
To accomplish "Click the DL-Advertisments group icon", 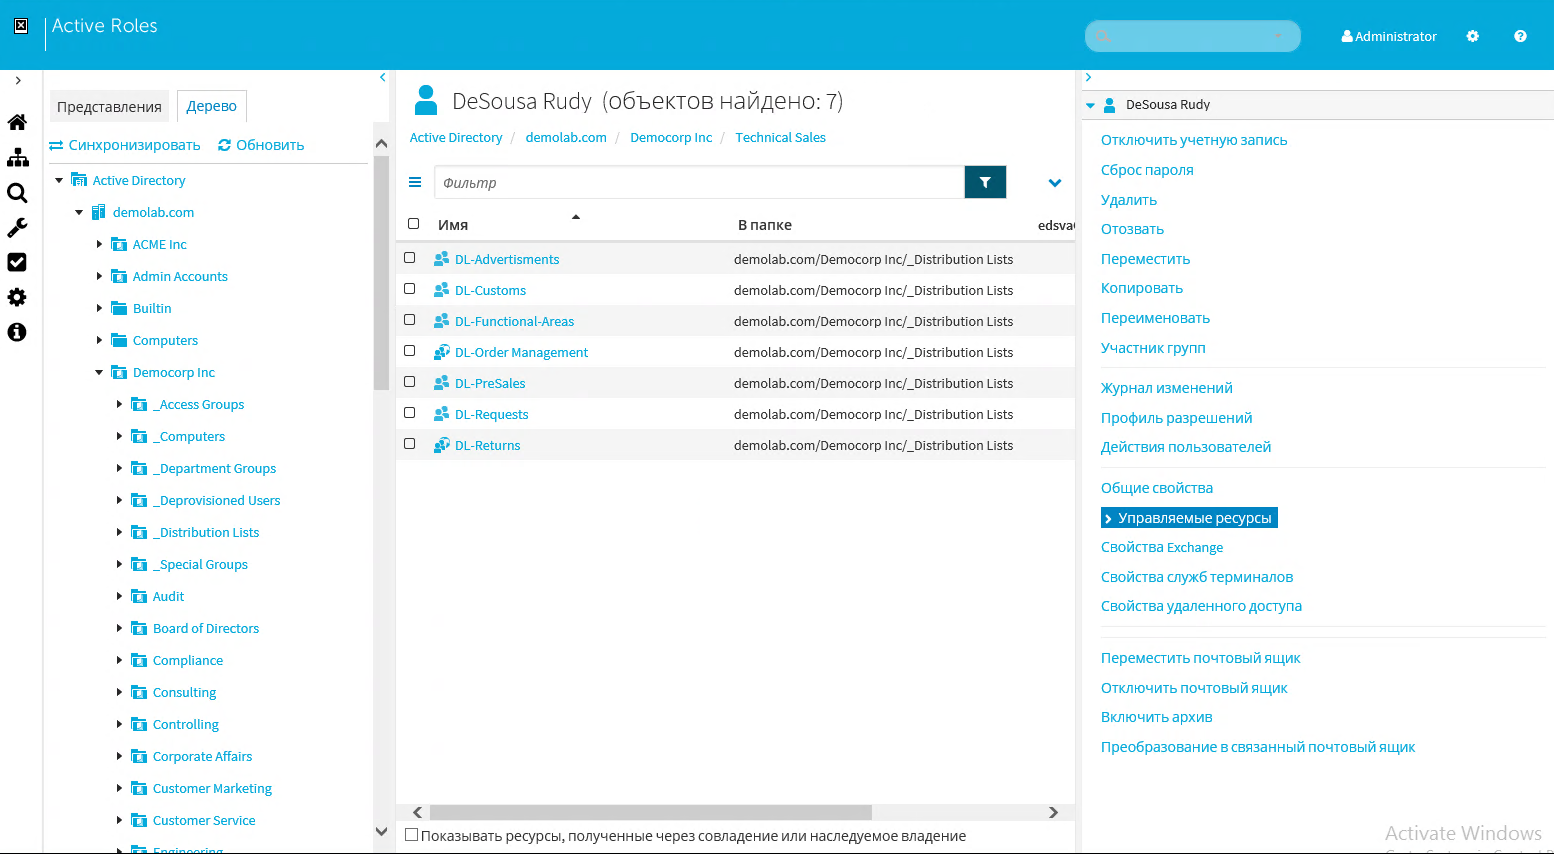I will pos(441,259).
